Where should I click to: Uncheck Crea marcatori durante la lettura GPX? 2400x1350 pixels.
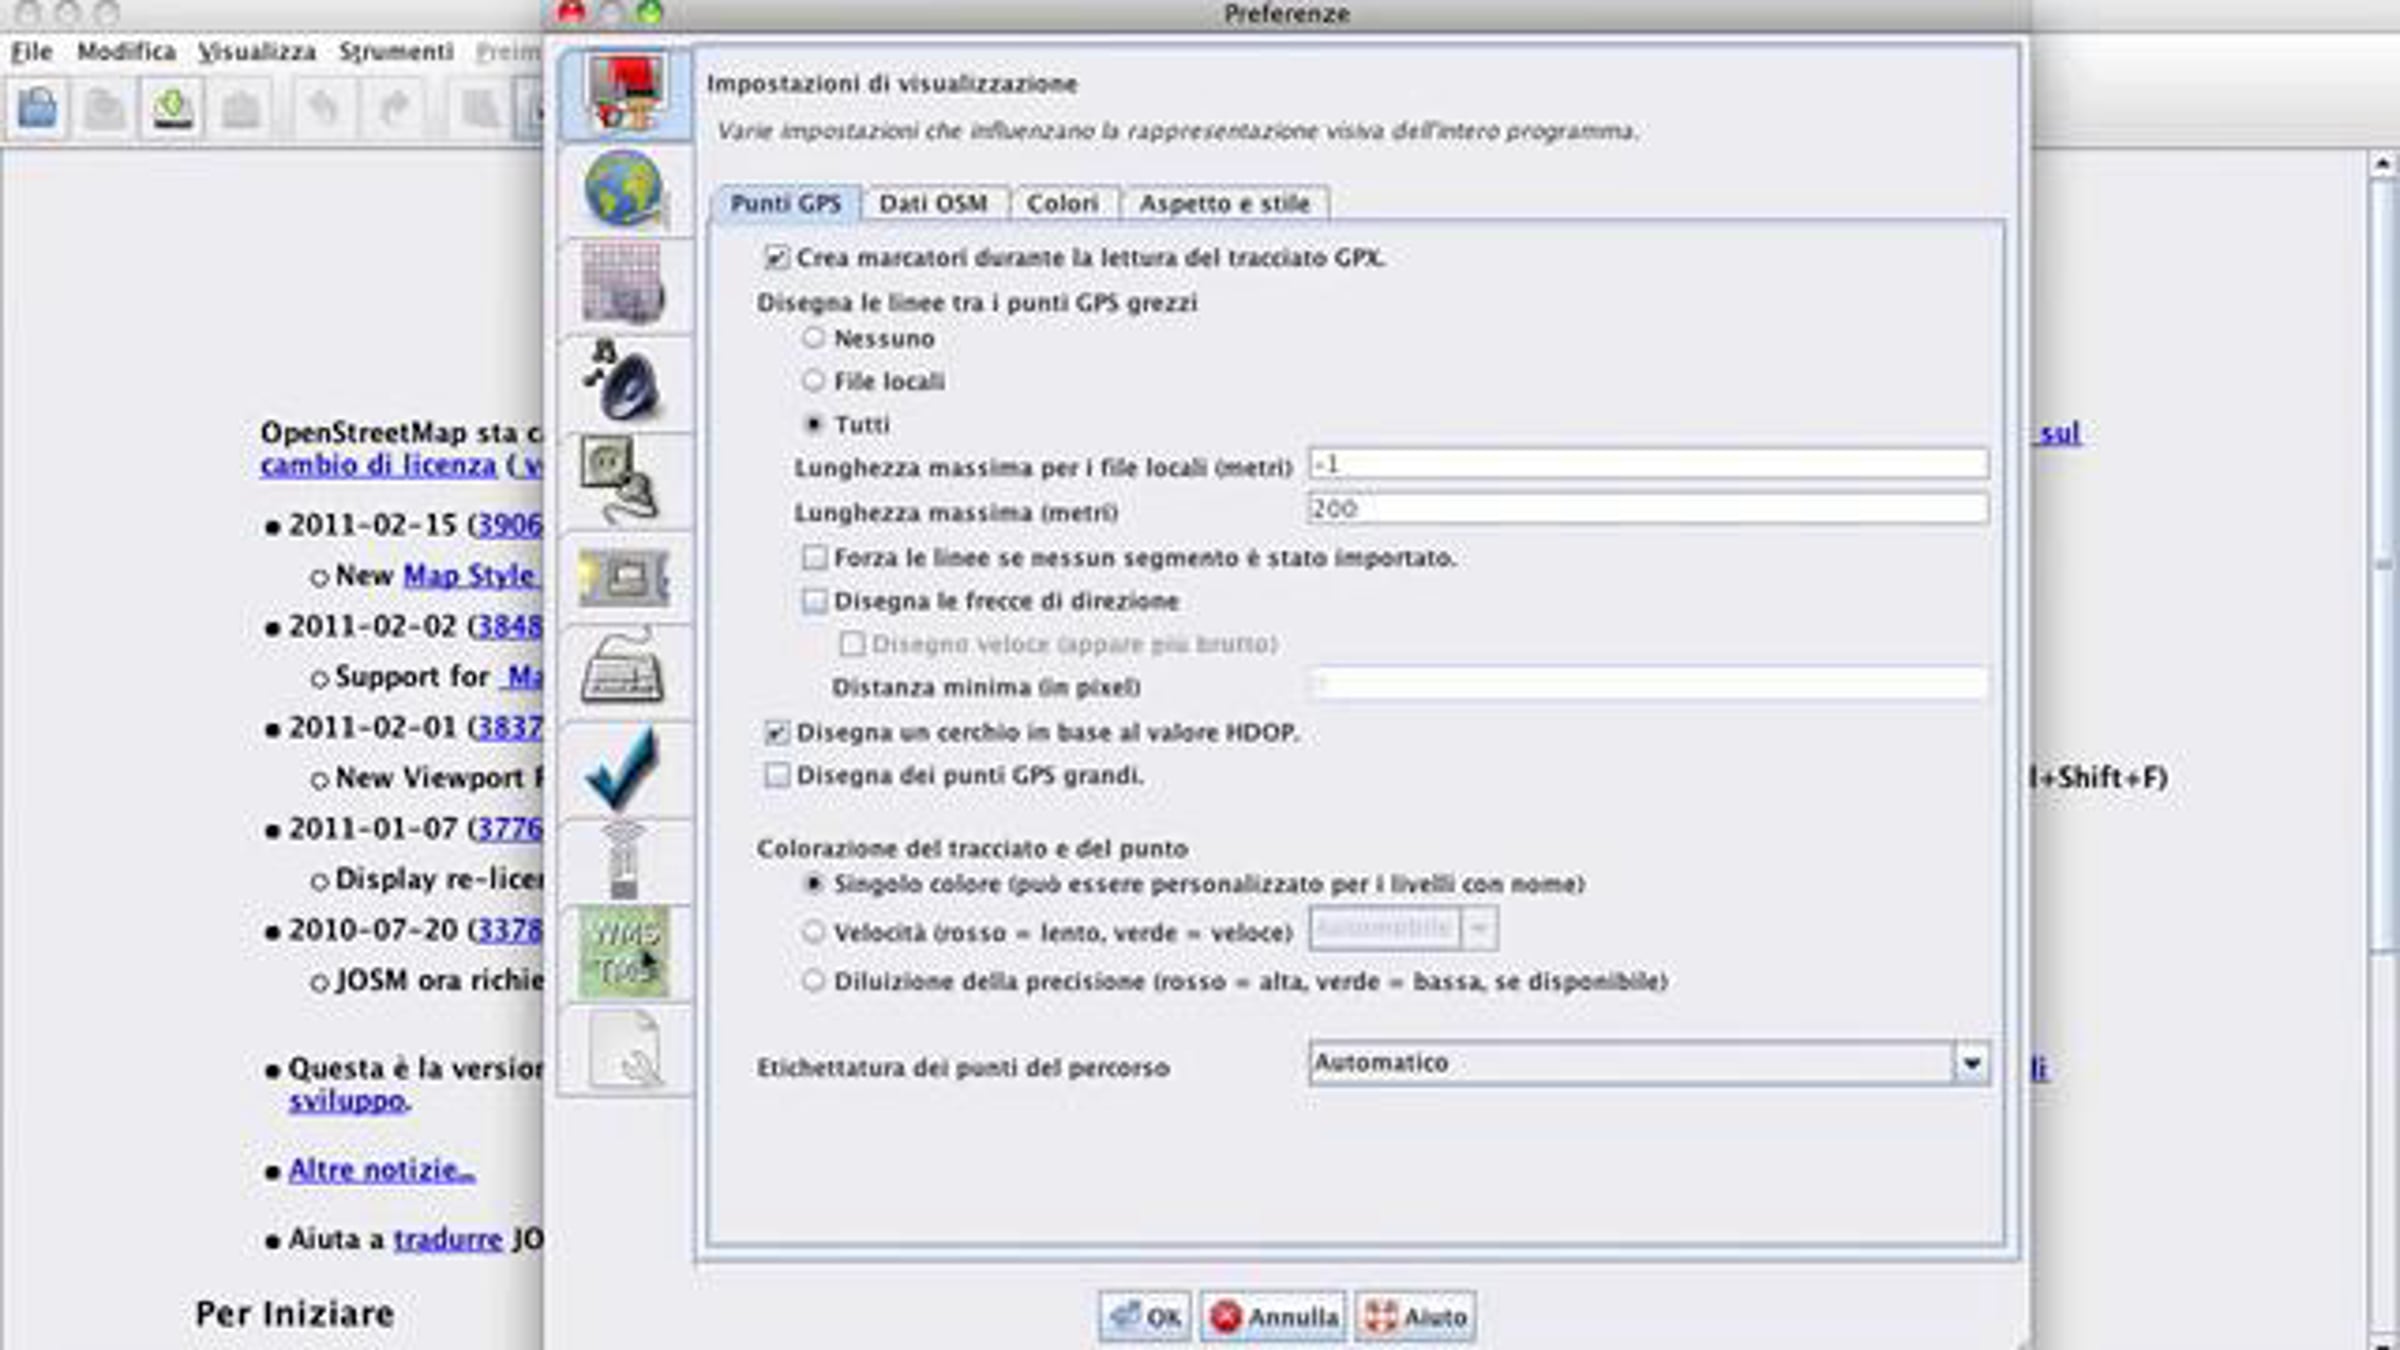(x=776, y=258)
